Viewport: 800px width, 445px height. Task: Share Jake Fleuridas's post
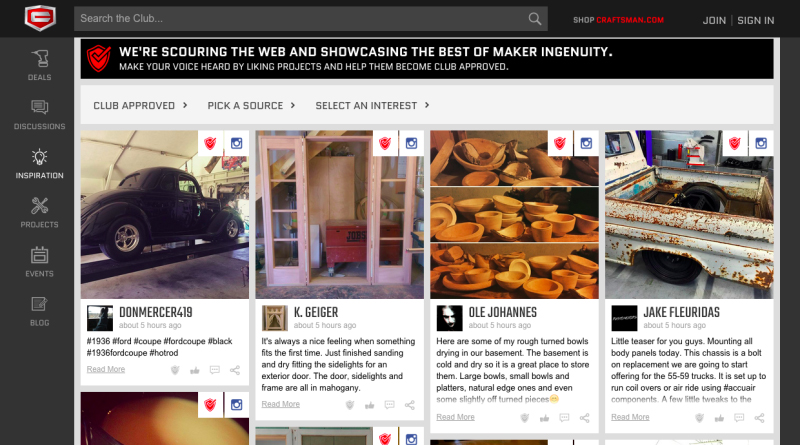pos(759,418)
